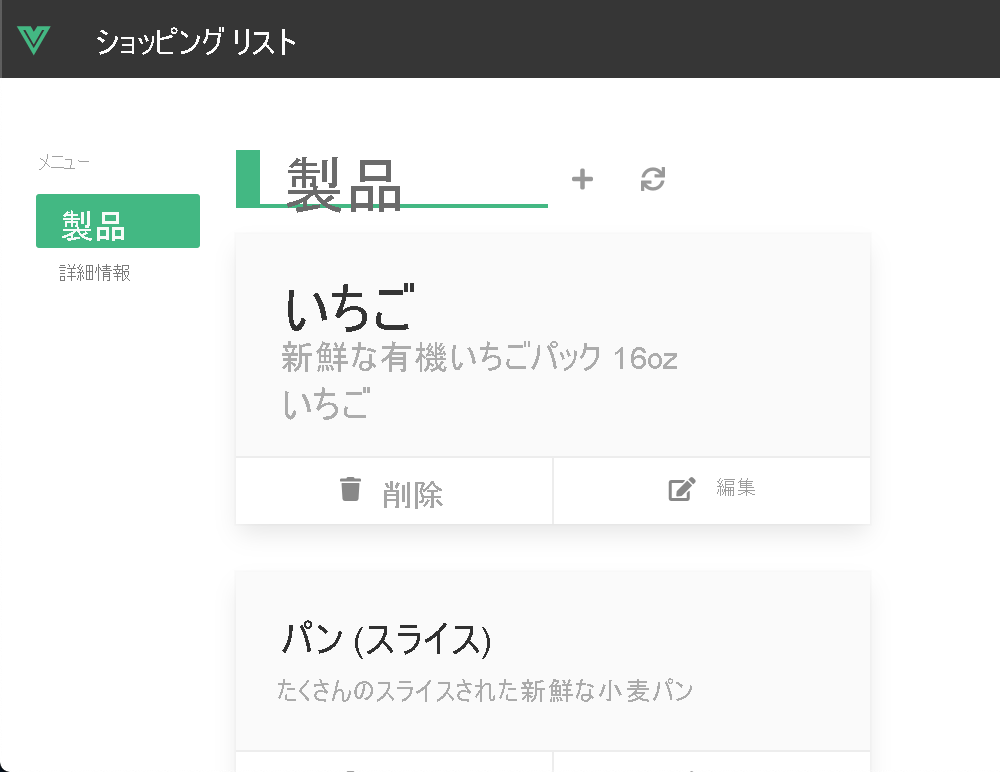Click the ショッピング リスト title link

click(196, 42)
